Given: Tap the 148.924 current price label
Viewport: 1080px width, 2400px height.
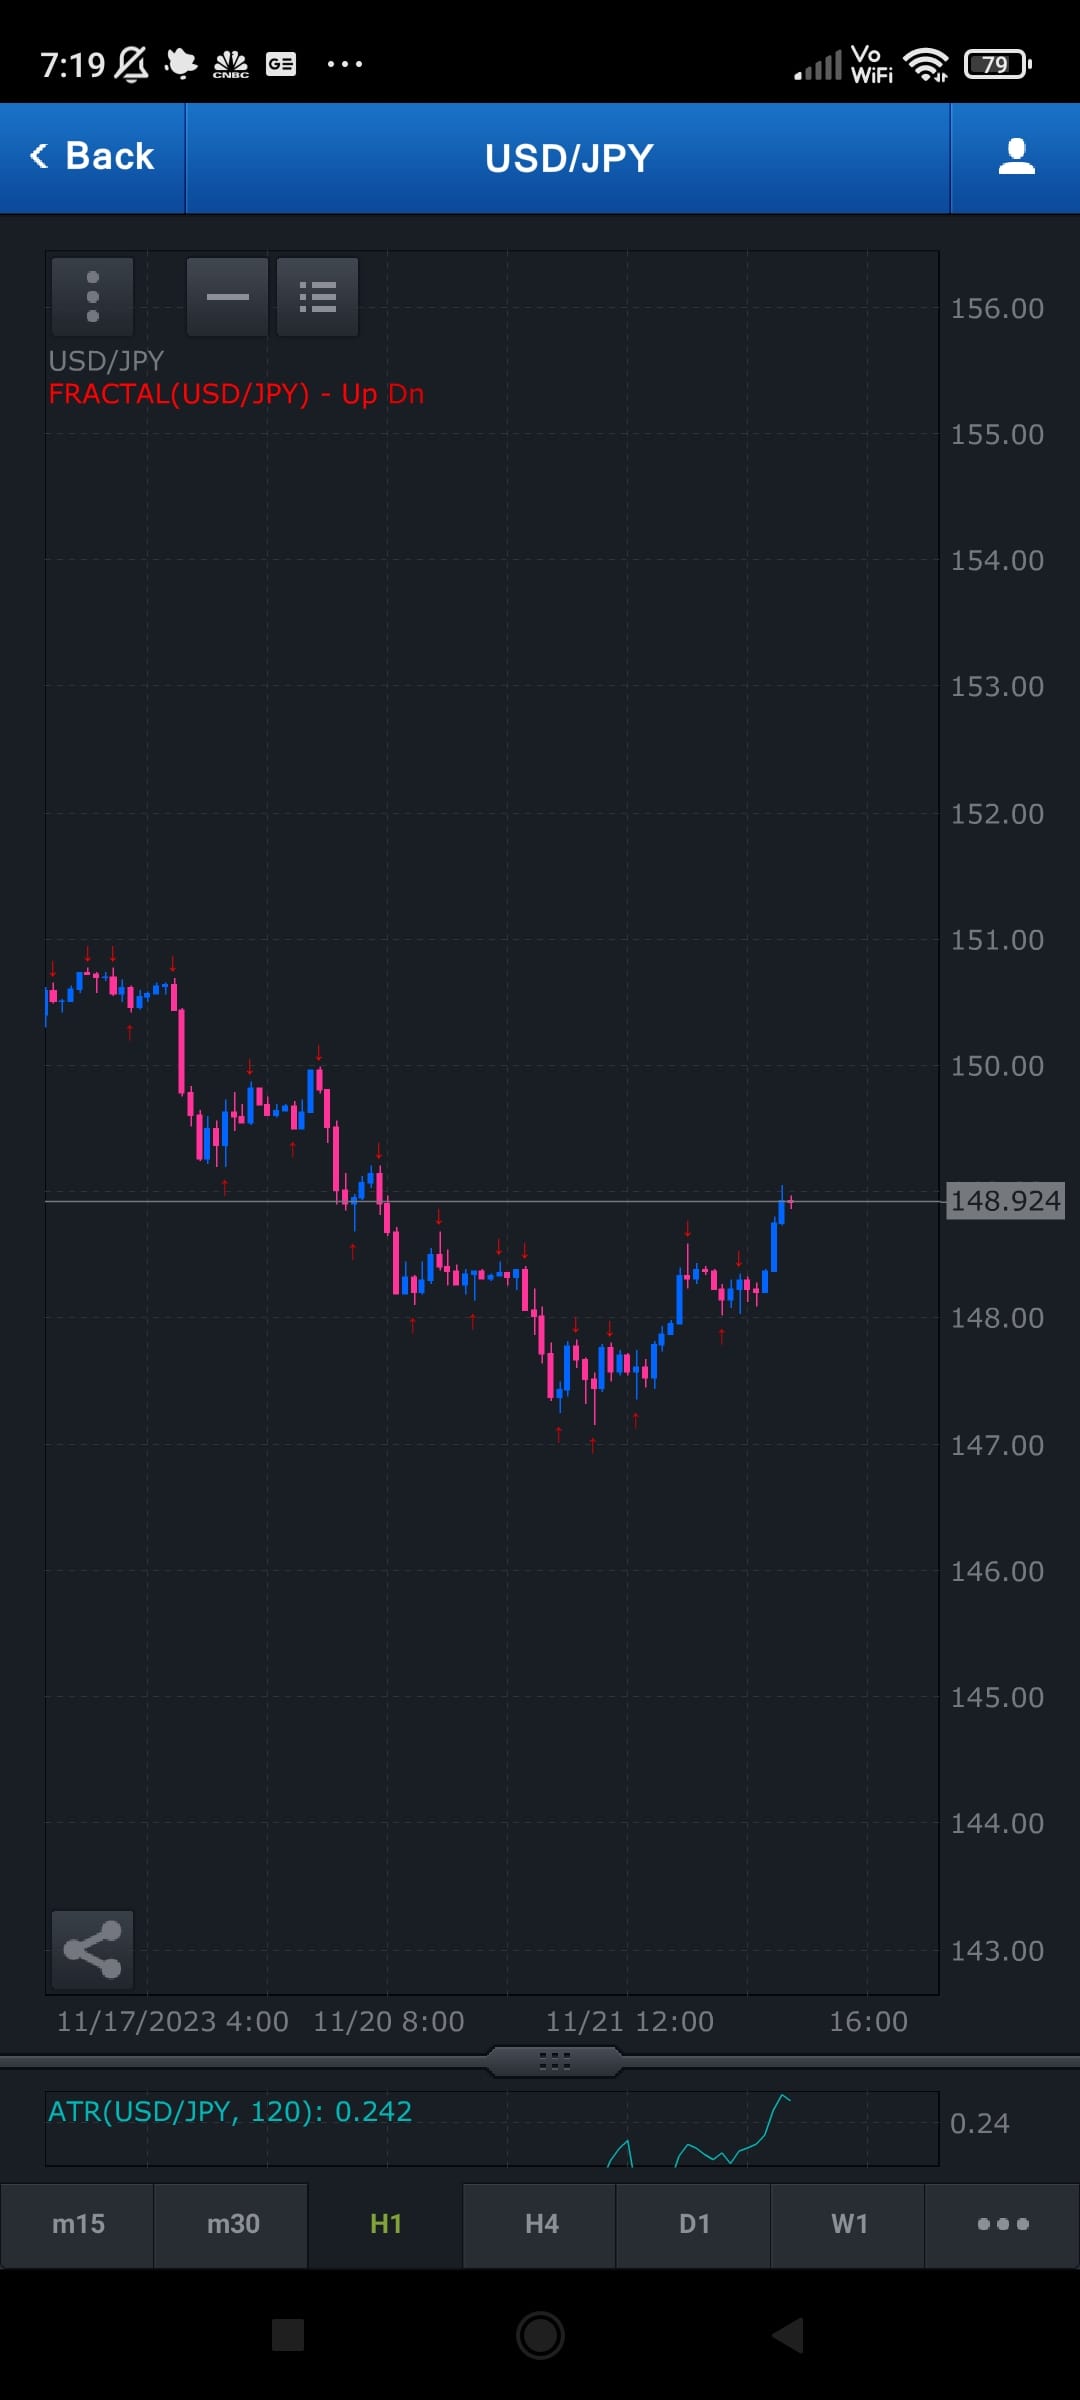Looking at the screenshot, I should click(x=1004, y=1200).
